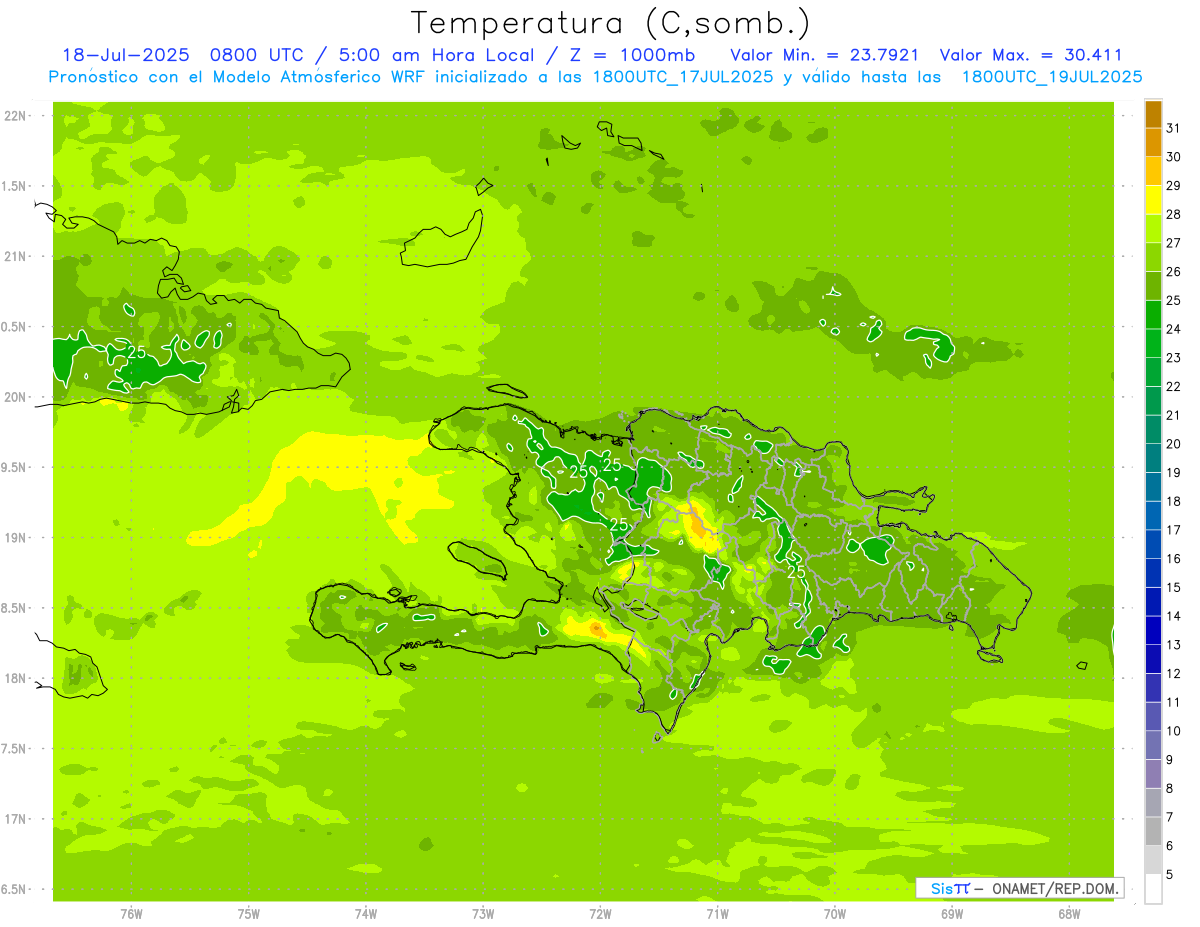Screen dimensions: 1200x927
Task: Click the "74W" longitude label
Action: point(366,914)
